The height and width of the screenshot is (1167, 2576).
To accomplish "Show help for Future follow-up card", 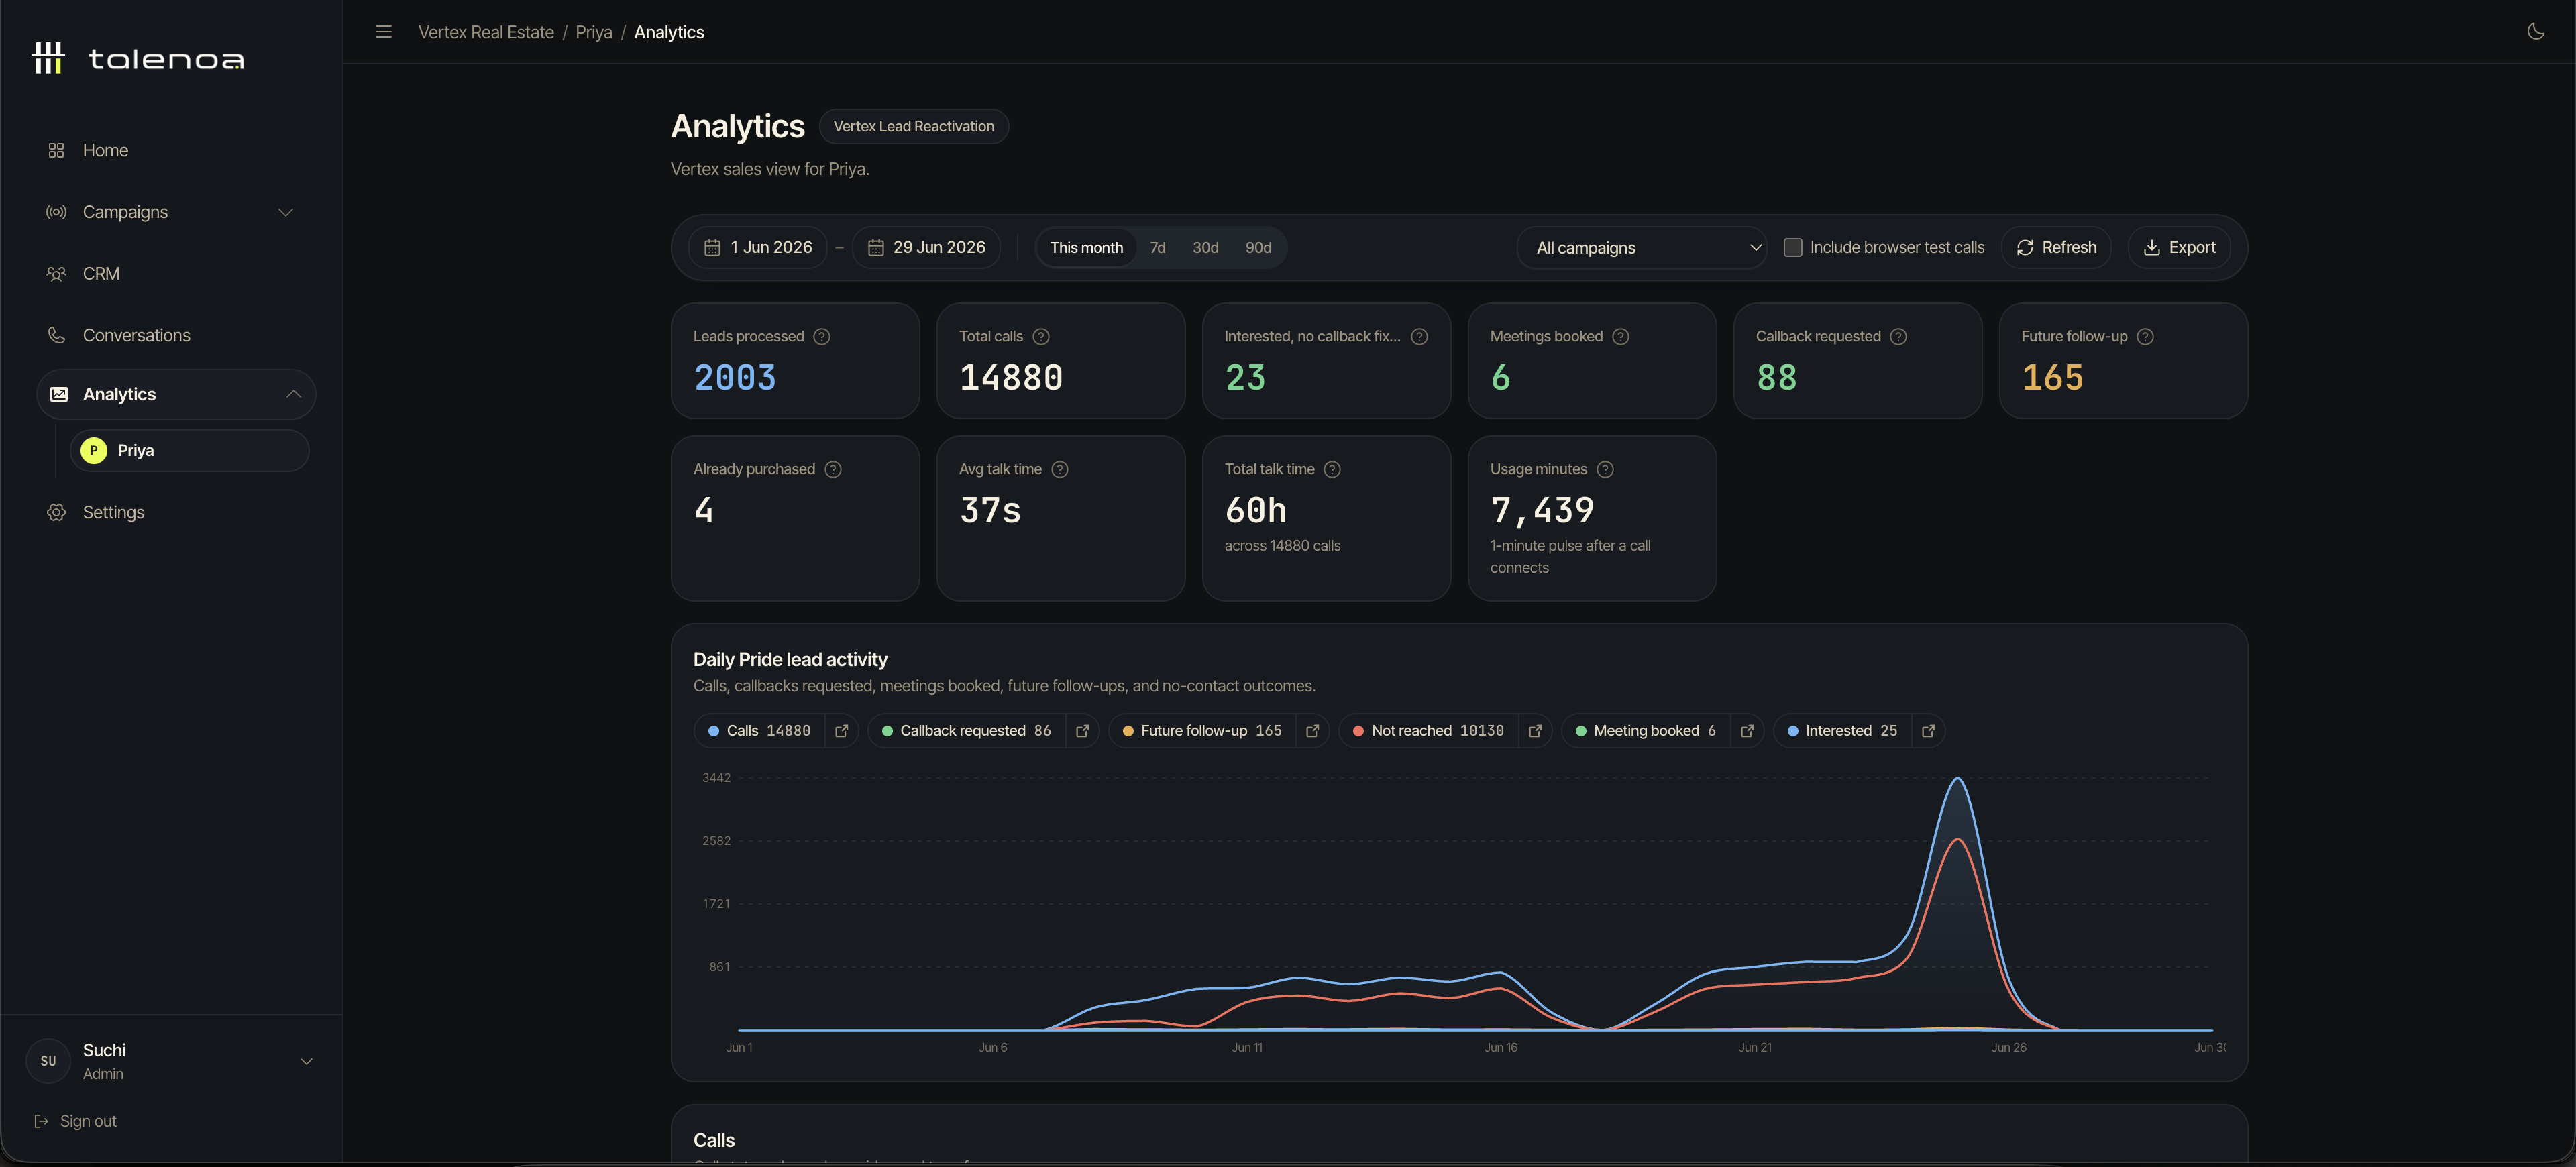I will coord(2145,336).
